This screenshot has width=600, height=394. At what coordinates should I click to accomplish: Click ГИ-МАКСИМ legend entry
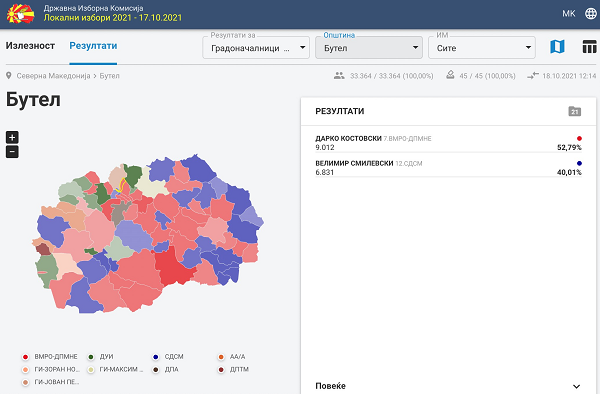click(x=115, y=370)
